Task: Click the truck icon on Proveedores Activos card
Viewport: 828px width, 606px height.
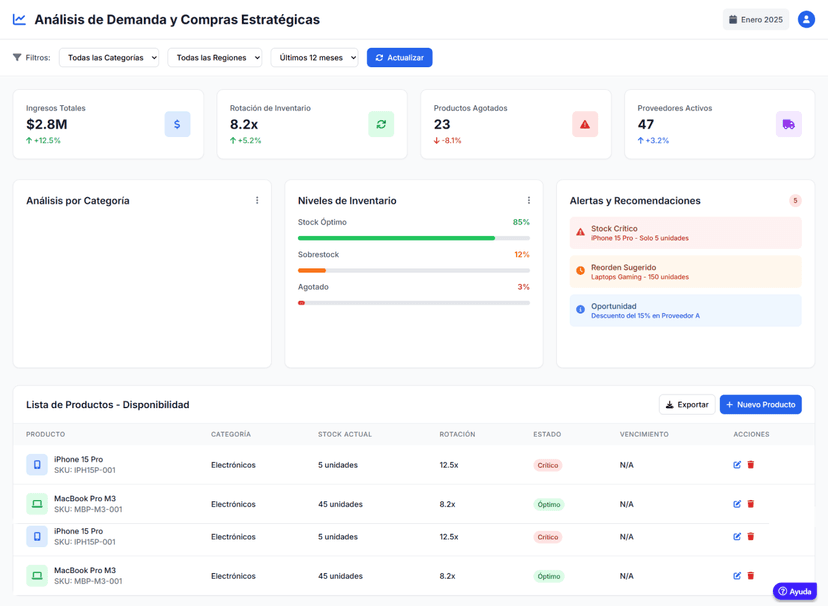Action: pyautogui.click(x=788, y=124)
